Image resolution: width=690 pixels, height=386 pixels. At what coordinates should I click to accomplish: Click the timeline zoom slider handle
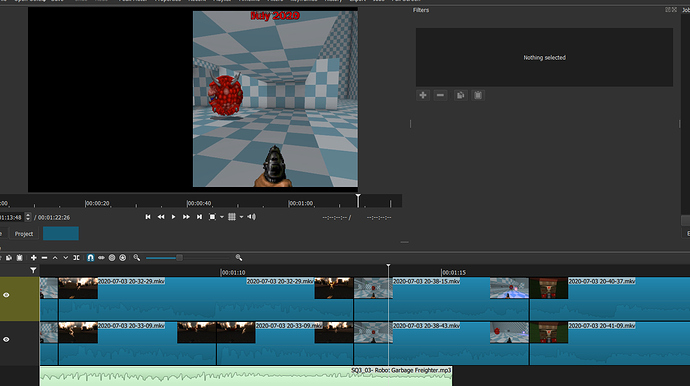[x=179, y=258]
